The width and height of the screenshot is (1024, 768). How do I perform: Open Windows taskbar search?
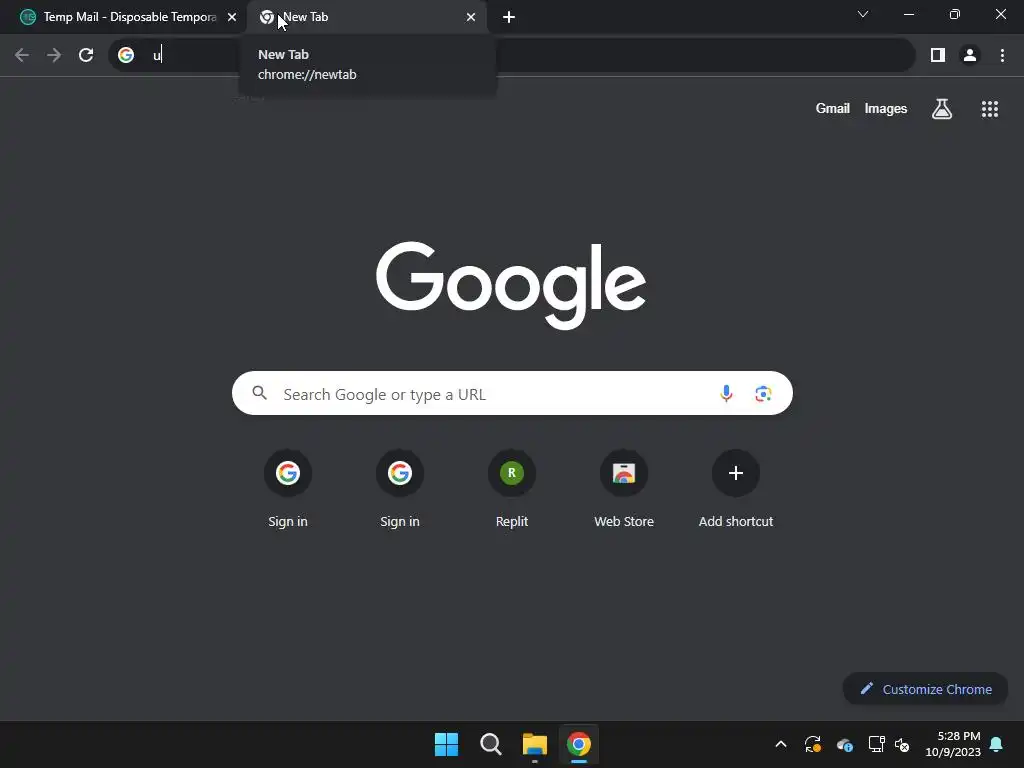(490, 744)
